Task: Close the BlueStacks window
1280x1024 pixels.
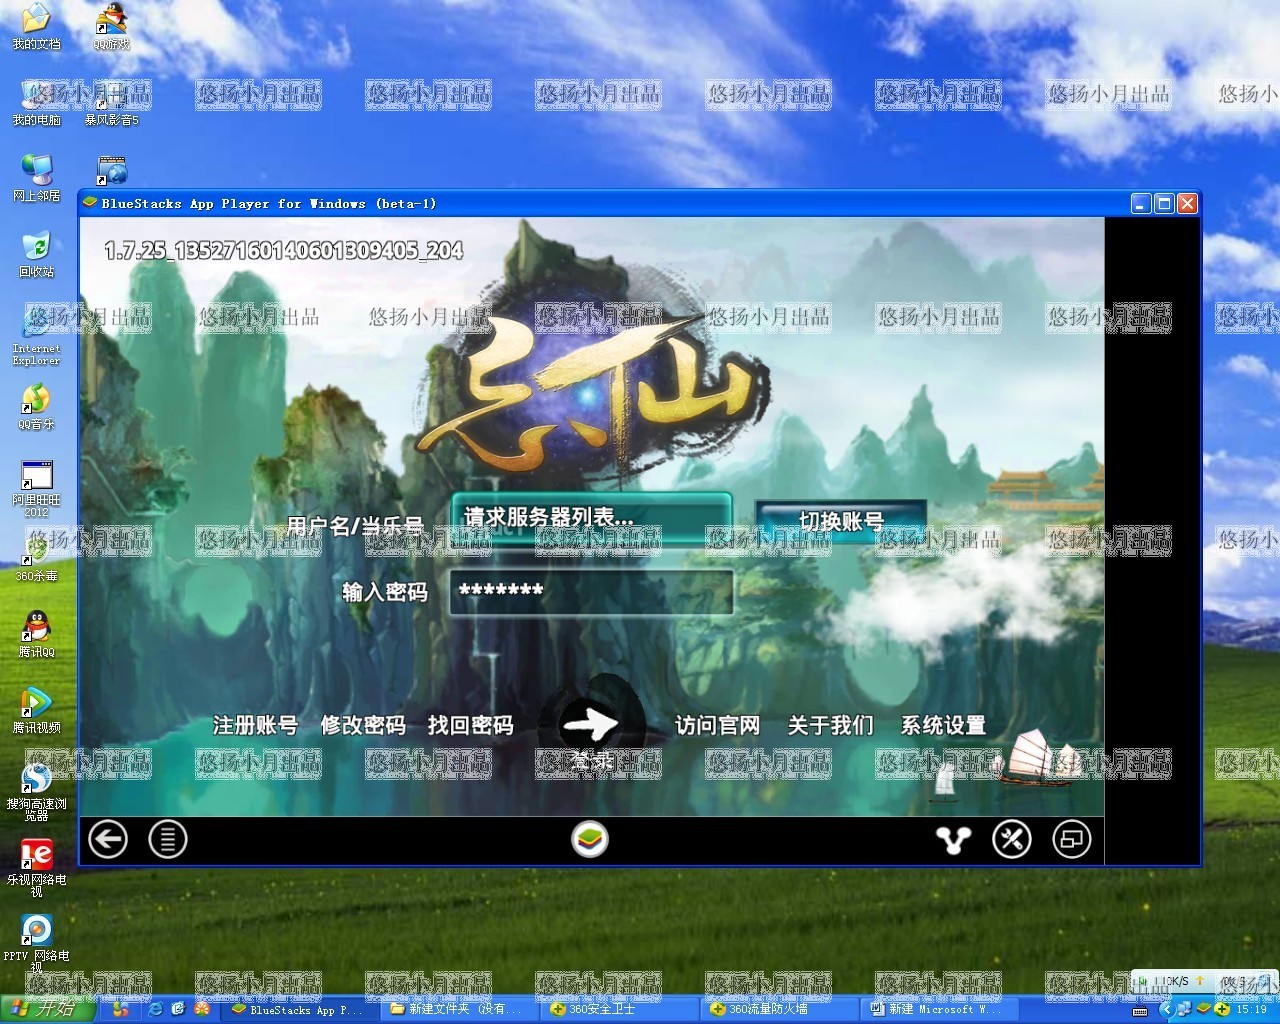Action: pos(1187,204)
